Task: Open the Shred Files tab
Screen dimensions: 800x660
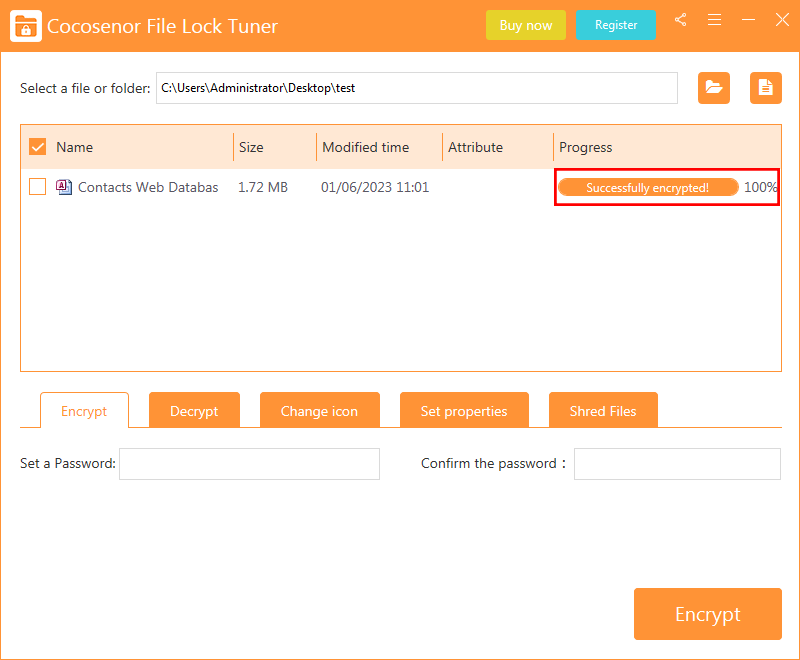Action: click(603, 410)
